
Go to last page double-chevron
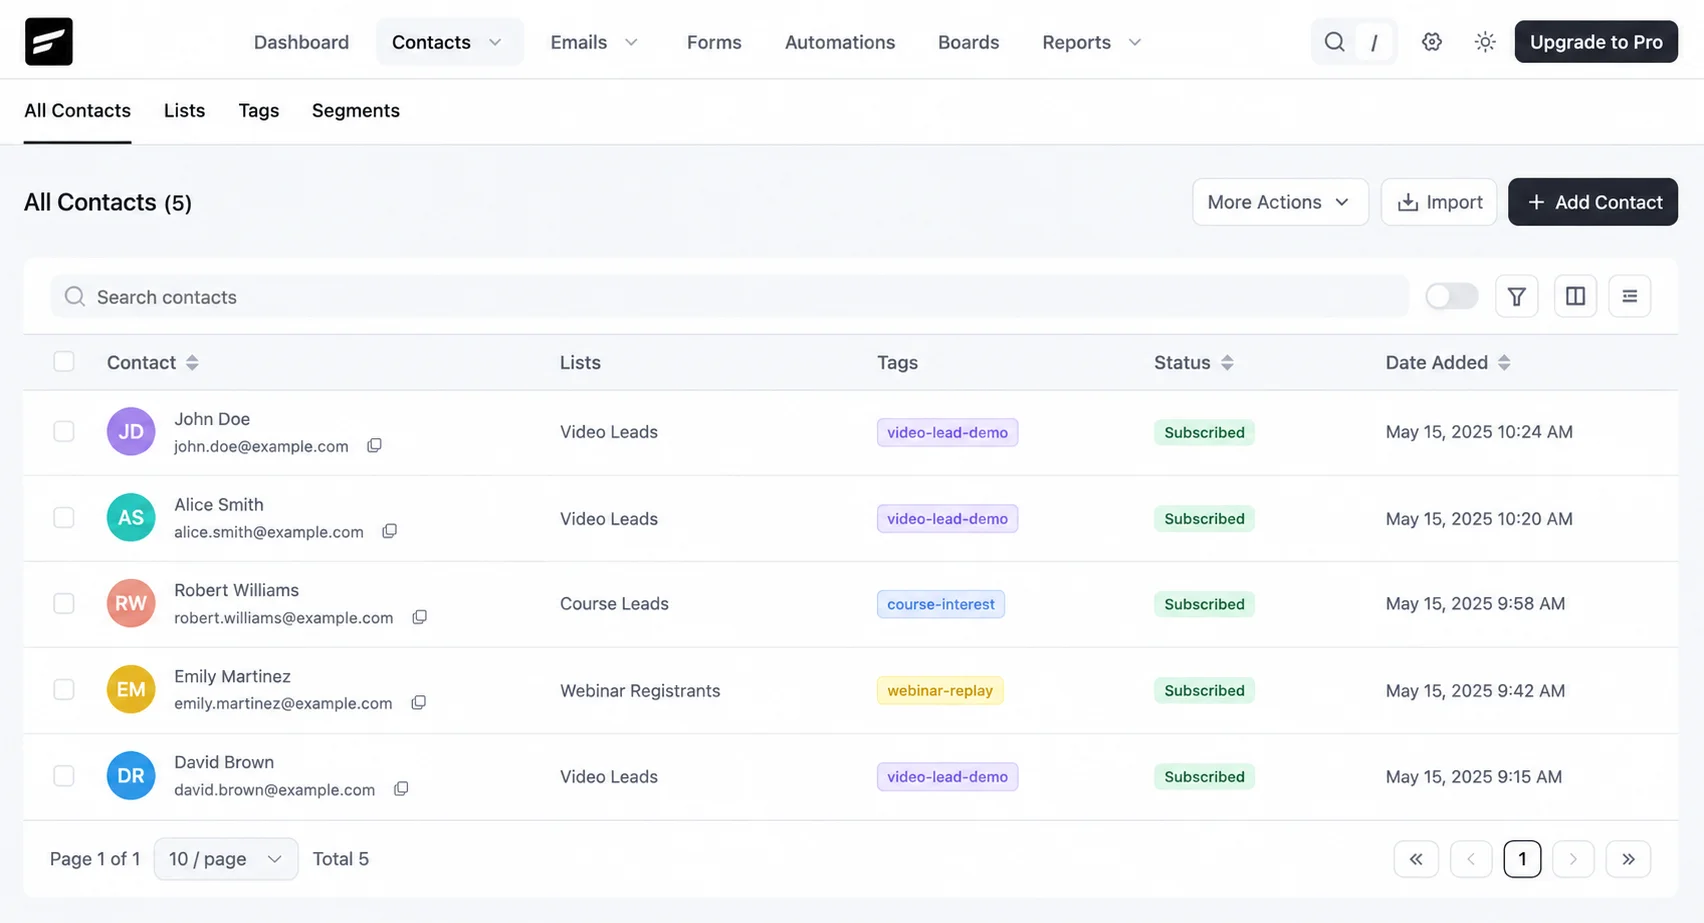point(1628,859)
